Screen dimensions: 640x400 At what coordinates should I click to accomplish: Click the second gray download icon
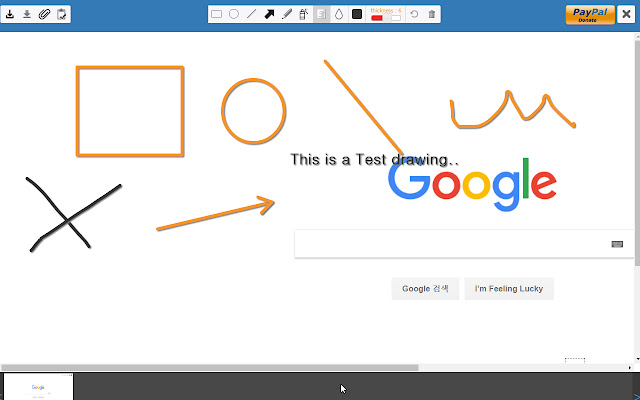(27, 14)
